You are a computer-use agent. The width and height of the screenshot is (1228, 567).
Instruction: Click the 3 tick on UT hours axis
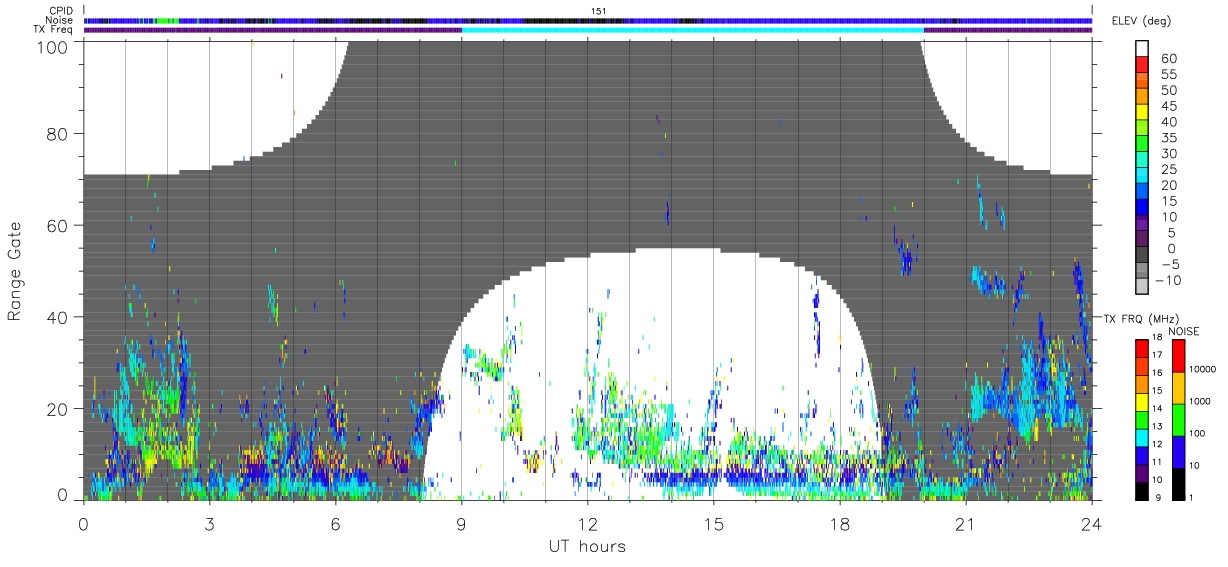pyautogui.click(x=209, y=523)
